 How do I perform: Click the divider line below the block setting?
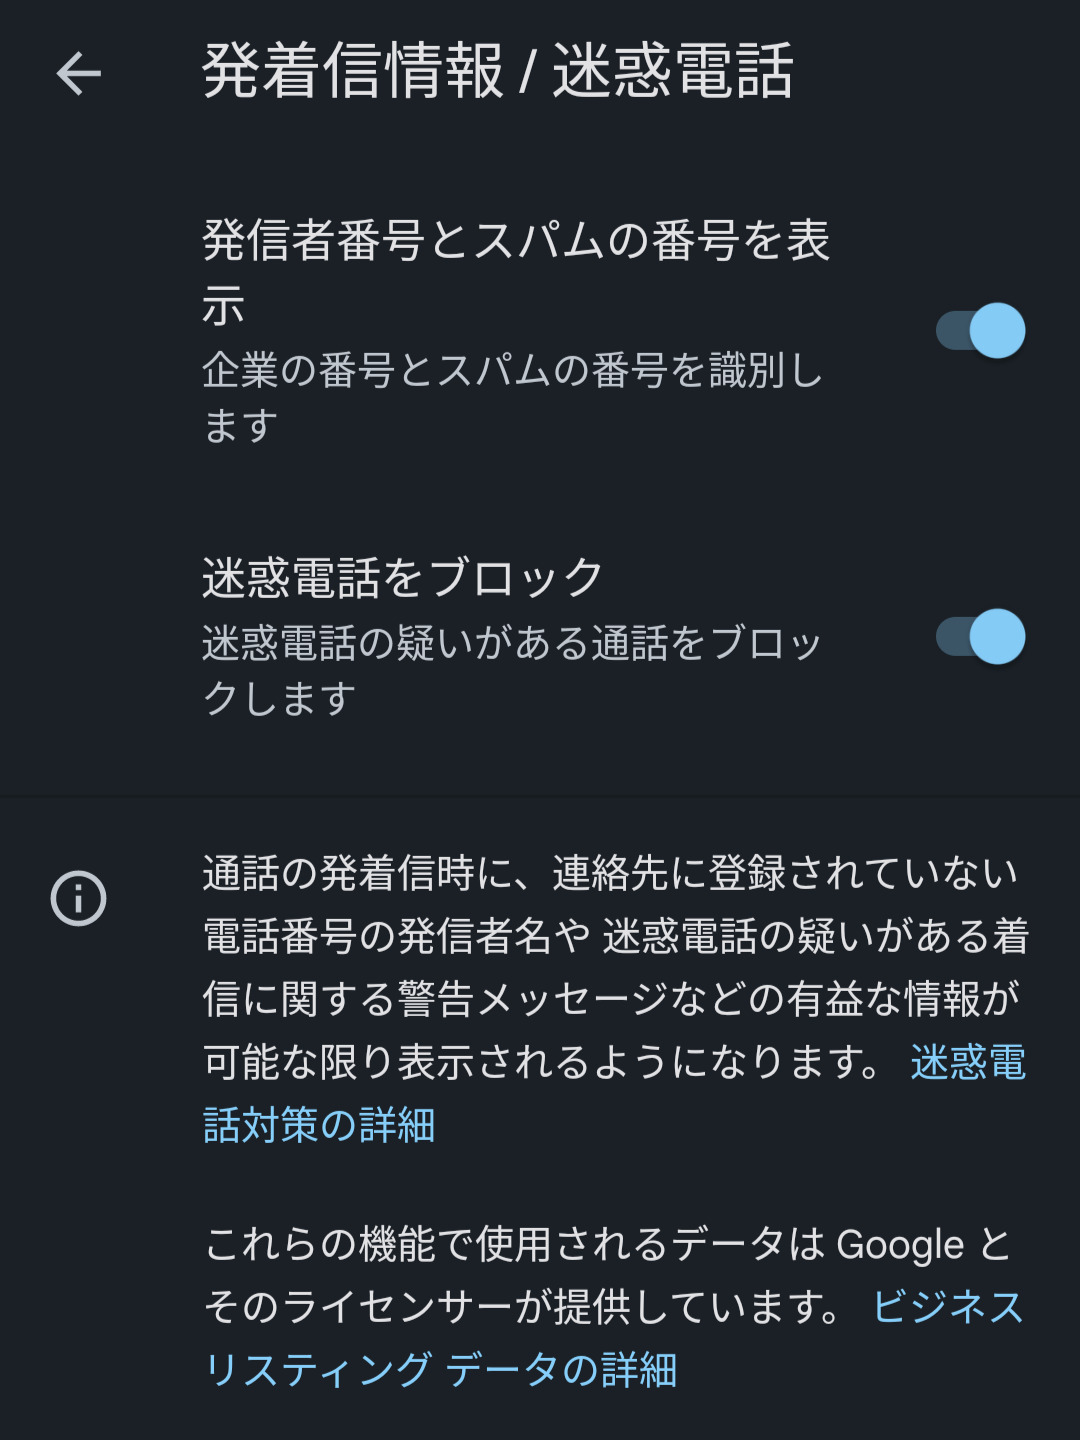[x=540, y=797]
